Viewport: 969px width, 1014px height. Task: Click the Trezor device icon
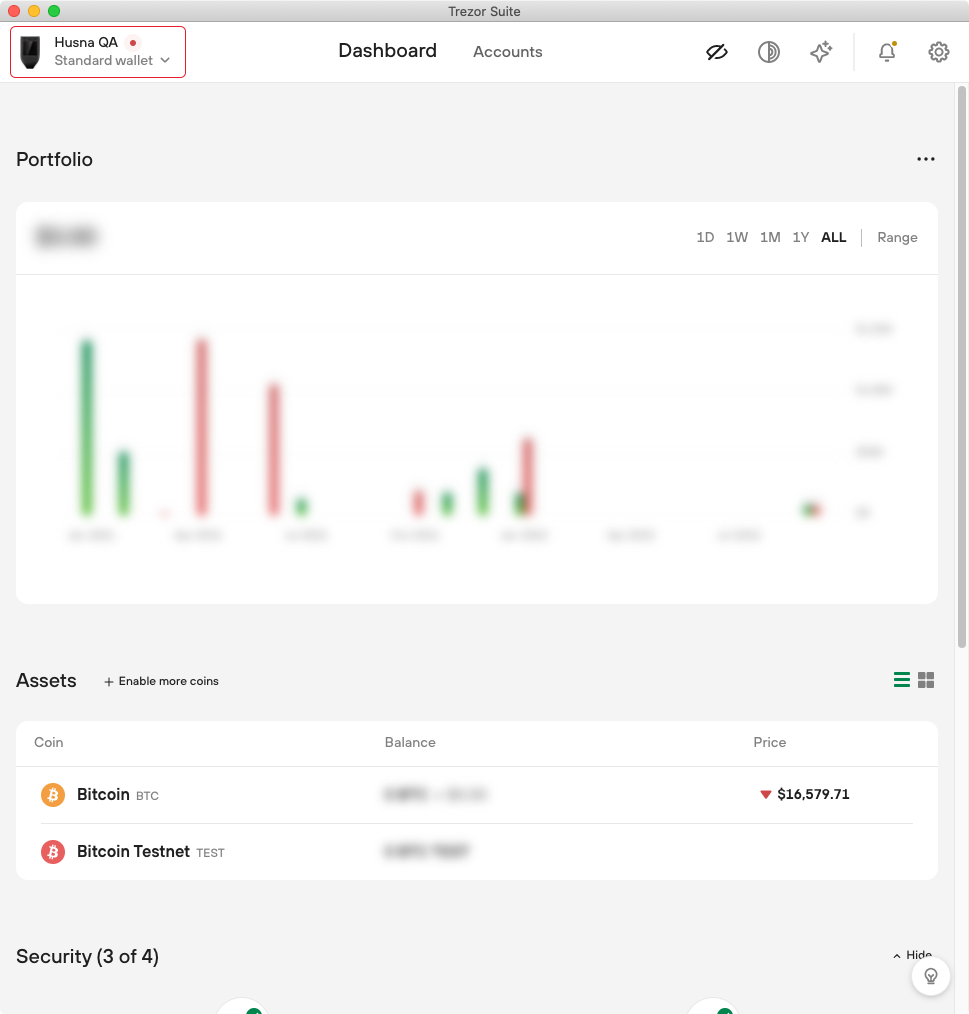point(30,52)
